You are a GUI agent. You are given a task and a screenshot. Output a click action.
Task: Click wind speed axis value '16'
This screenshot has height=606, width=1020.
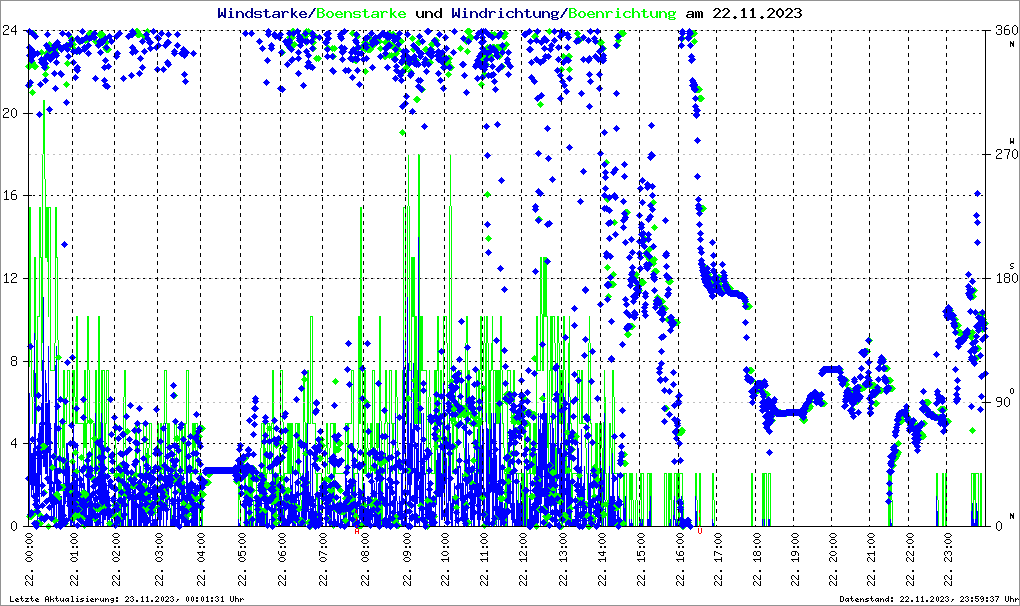point(10,195)
